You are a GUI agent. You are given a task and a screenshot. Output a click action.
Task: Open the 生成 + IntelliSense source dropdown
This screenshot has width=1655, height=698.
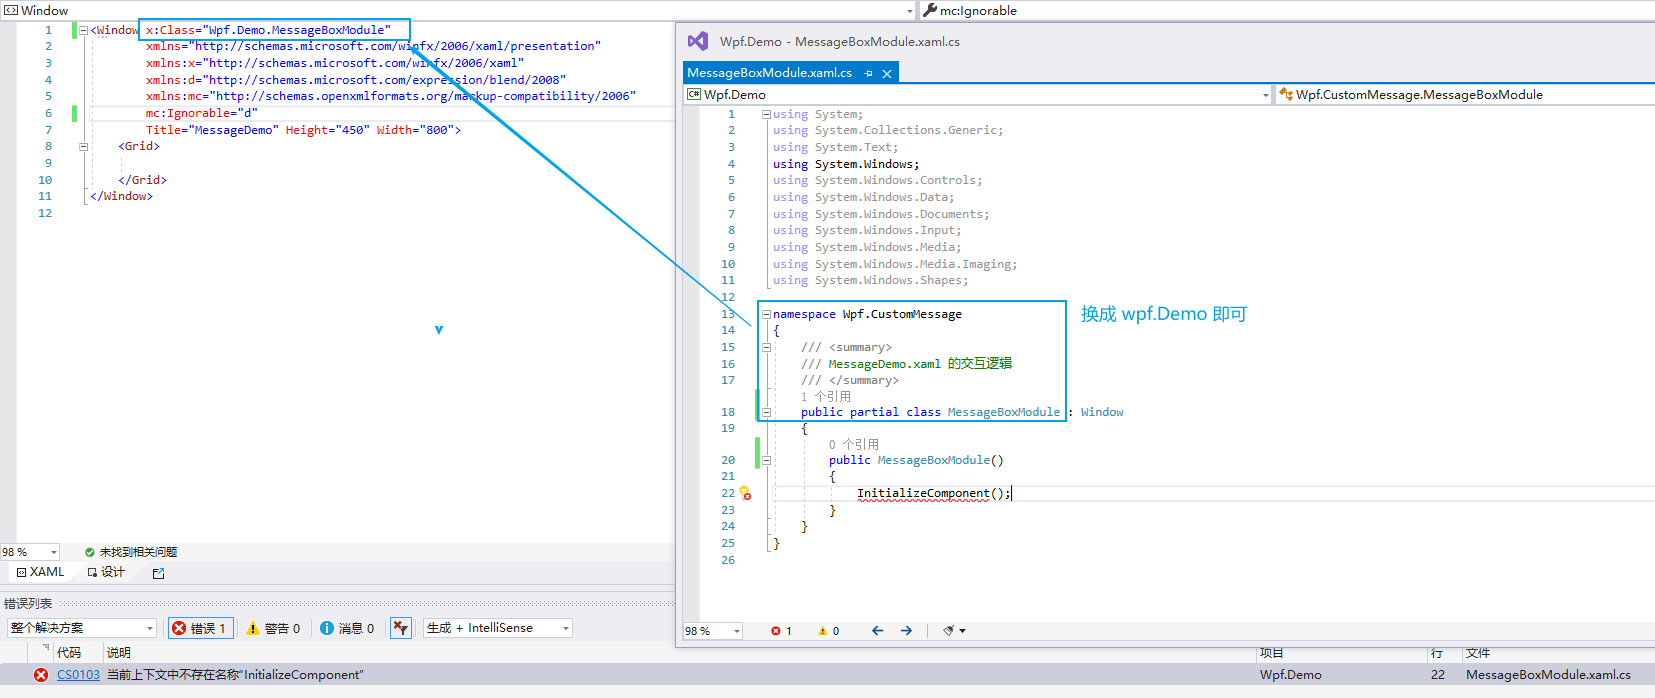tap(498, 628)
